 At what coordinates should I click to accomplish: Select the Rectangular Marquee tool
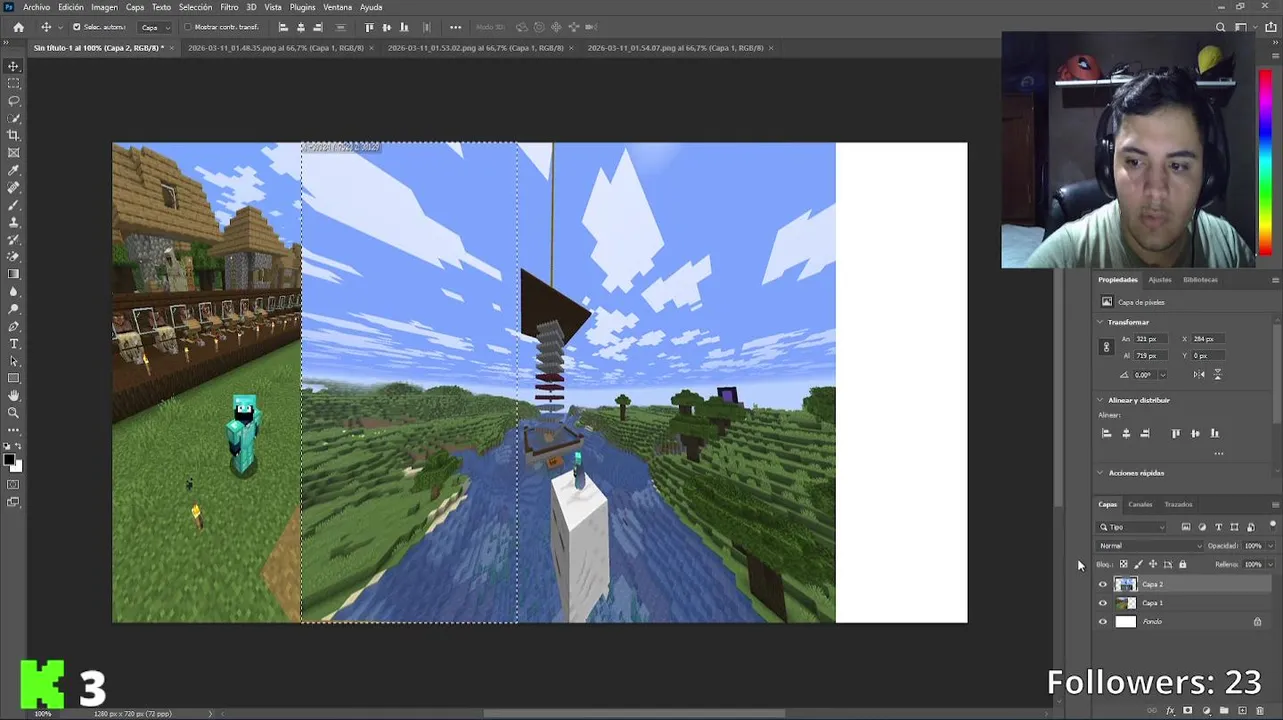coord(14,83)
